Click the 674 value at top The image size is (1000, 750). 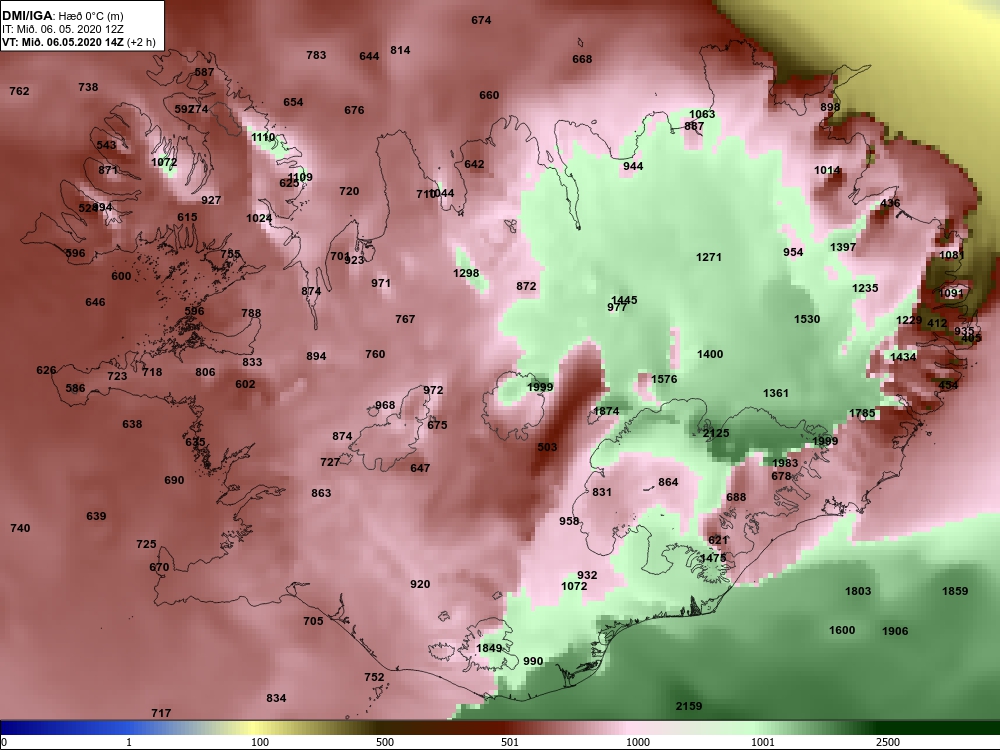tap(481, 20)
